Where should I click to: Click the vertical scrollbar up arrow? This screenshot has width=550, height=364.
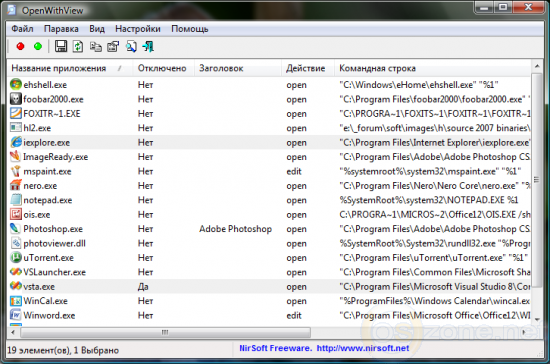537,66
